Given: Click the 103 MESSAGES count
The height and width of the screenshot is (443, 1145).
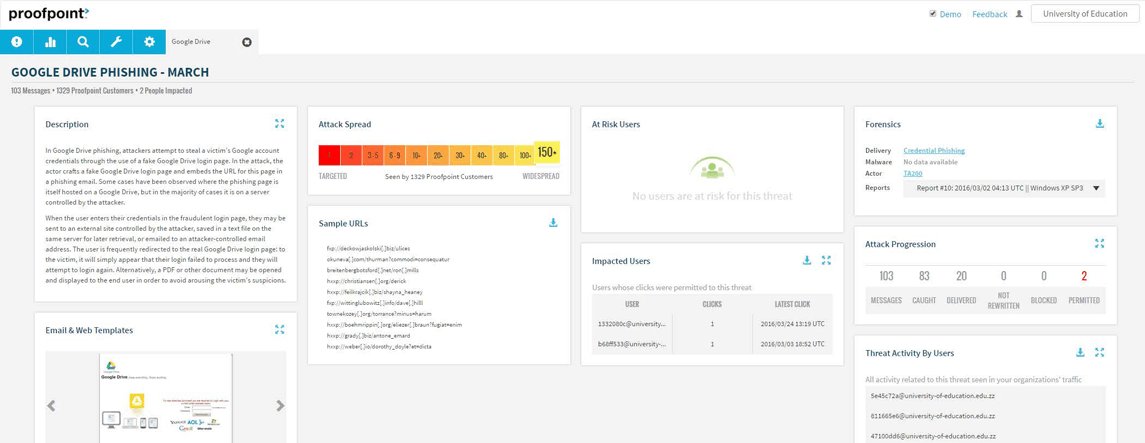Looking at the screenshot, I should [x=886, y=276].
